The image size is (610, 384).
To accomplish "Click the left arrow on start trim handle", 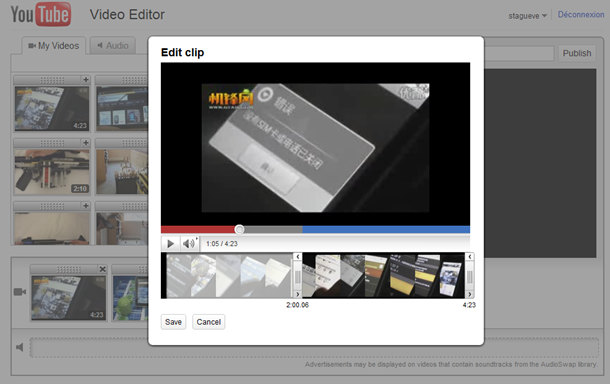I will pos(298,256).
